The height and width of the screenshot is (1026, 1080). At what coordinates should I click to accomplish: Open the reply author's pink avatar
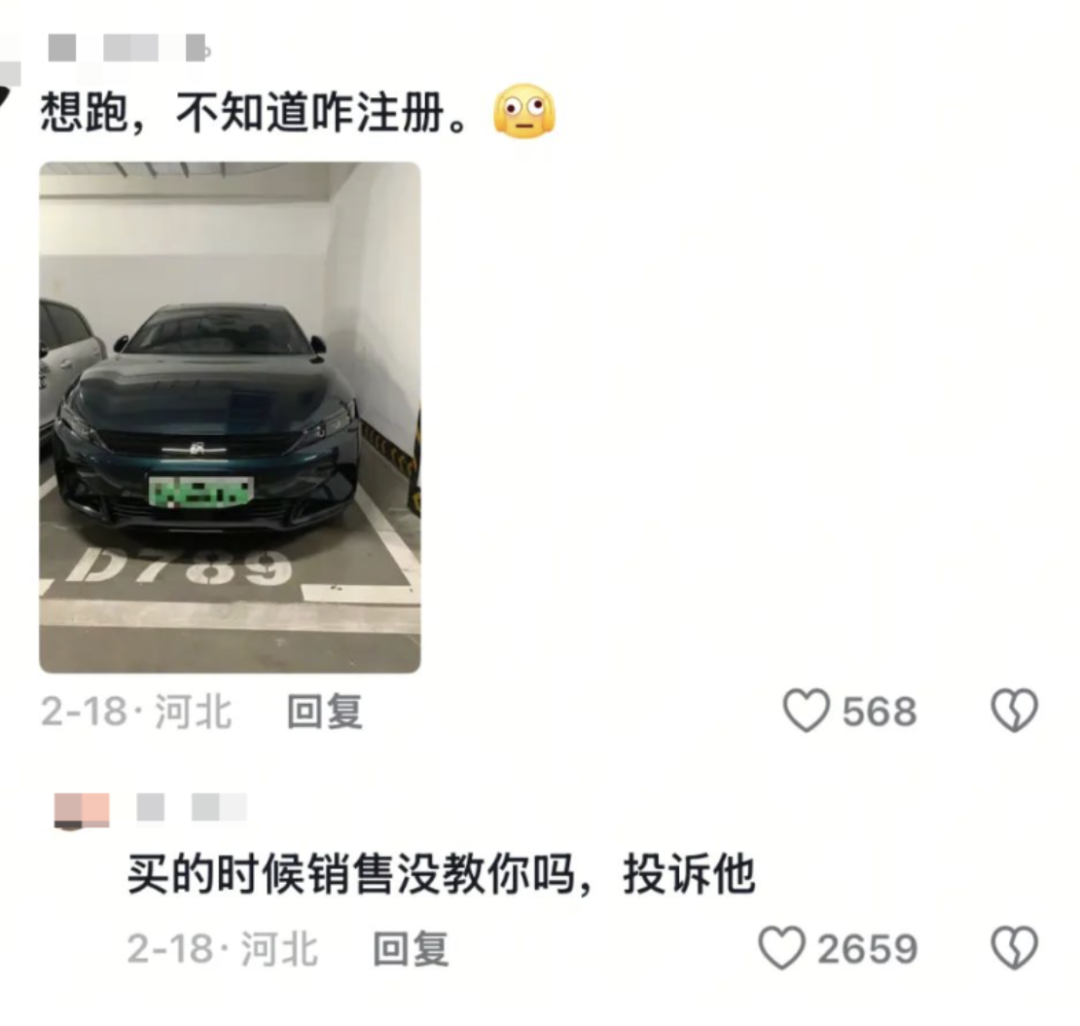coord(81,810)
